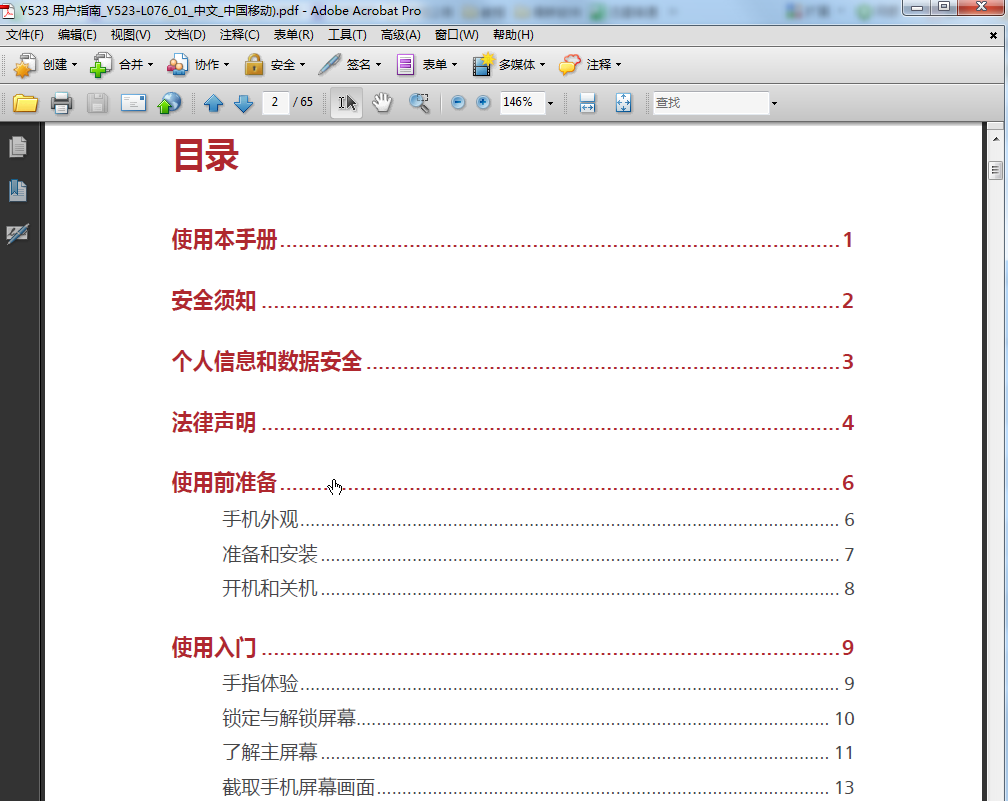Zoom in using the plus icon
The image size is (1008, 801).
(x=482, y=102)
